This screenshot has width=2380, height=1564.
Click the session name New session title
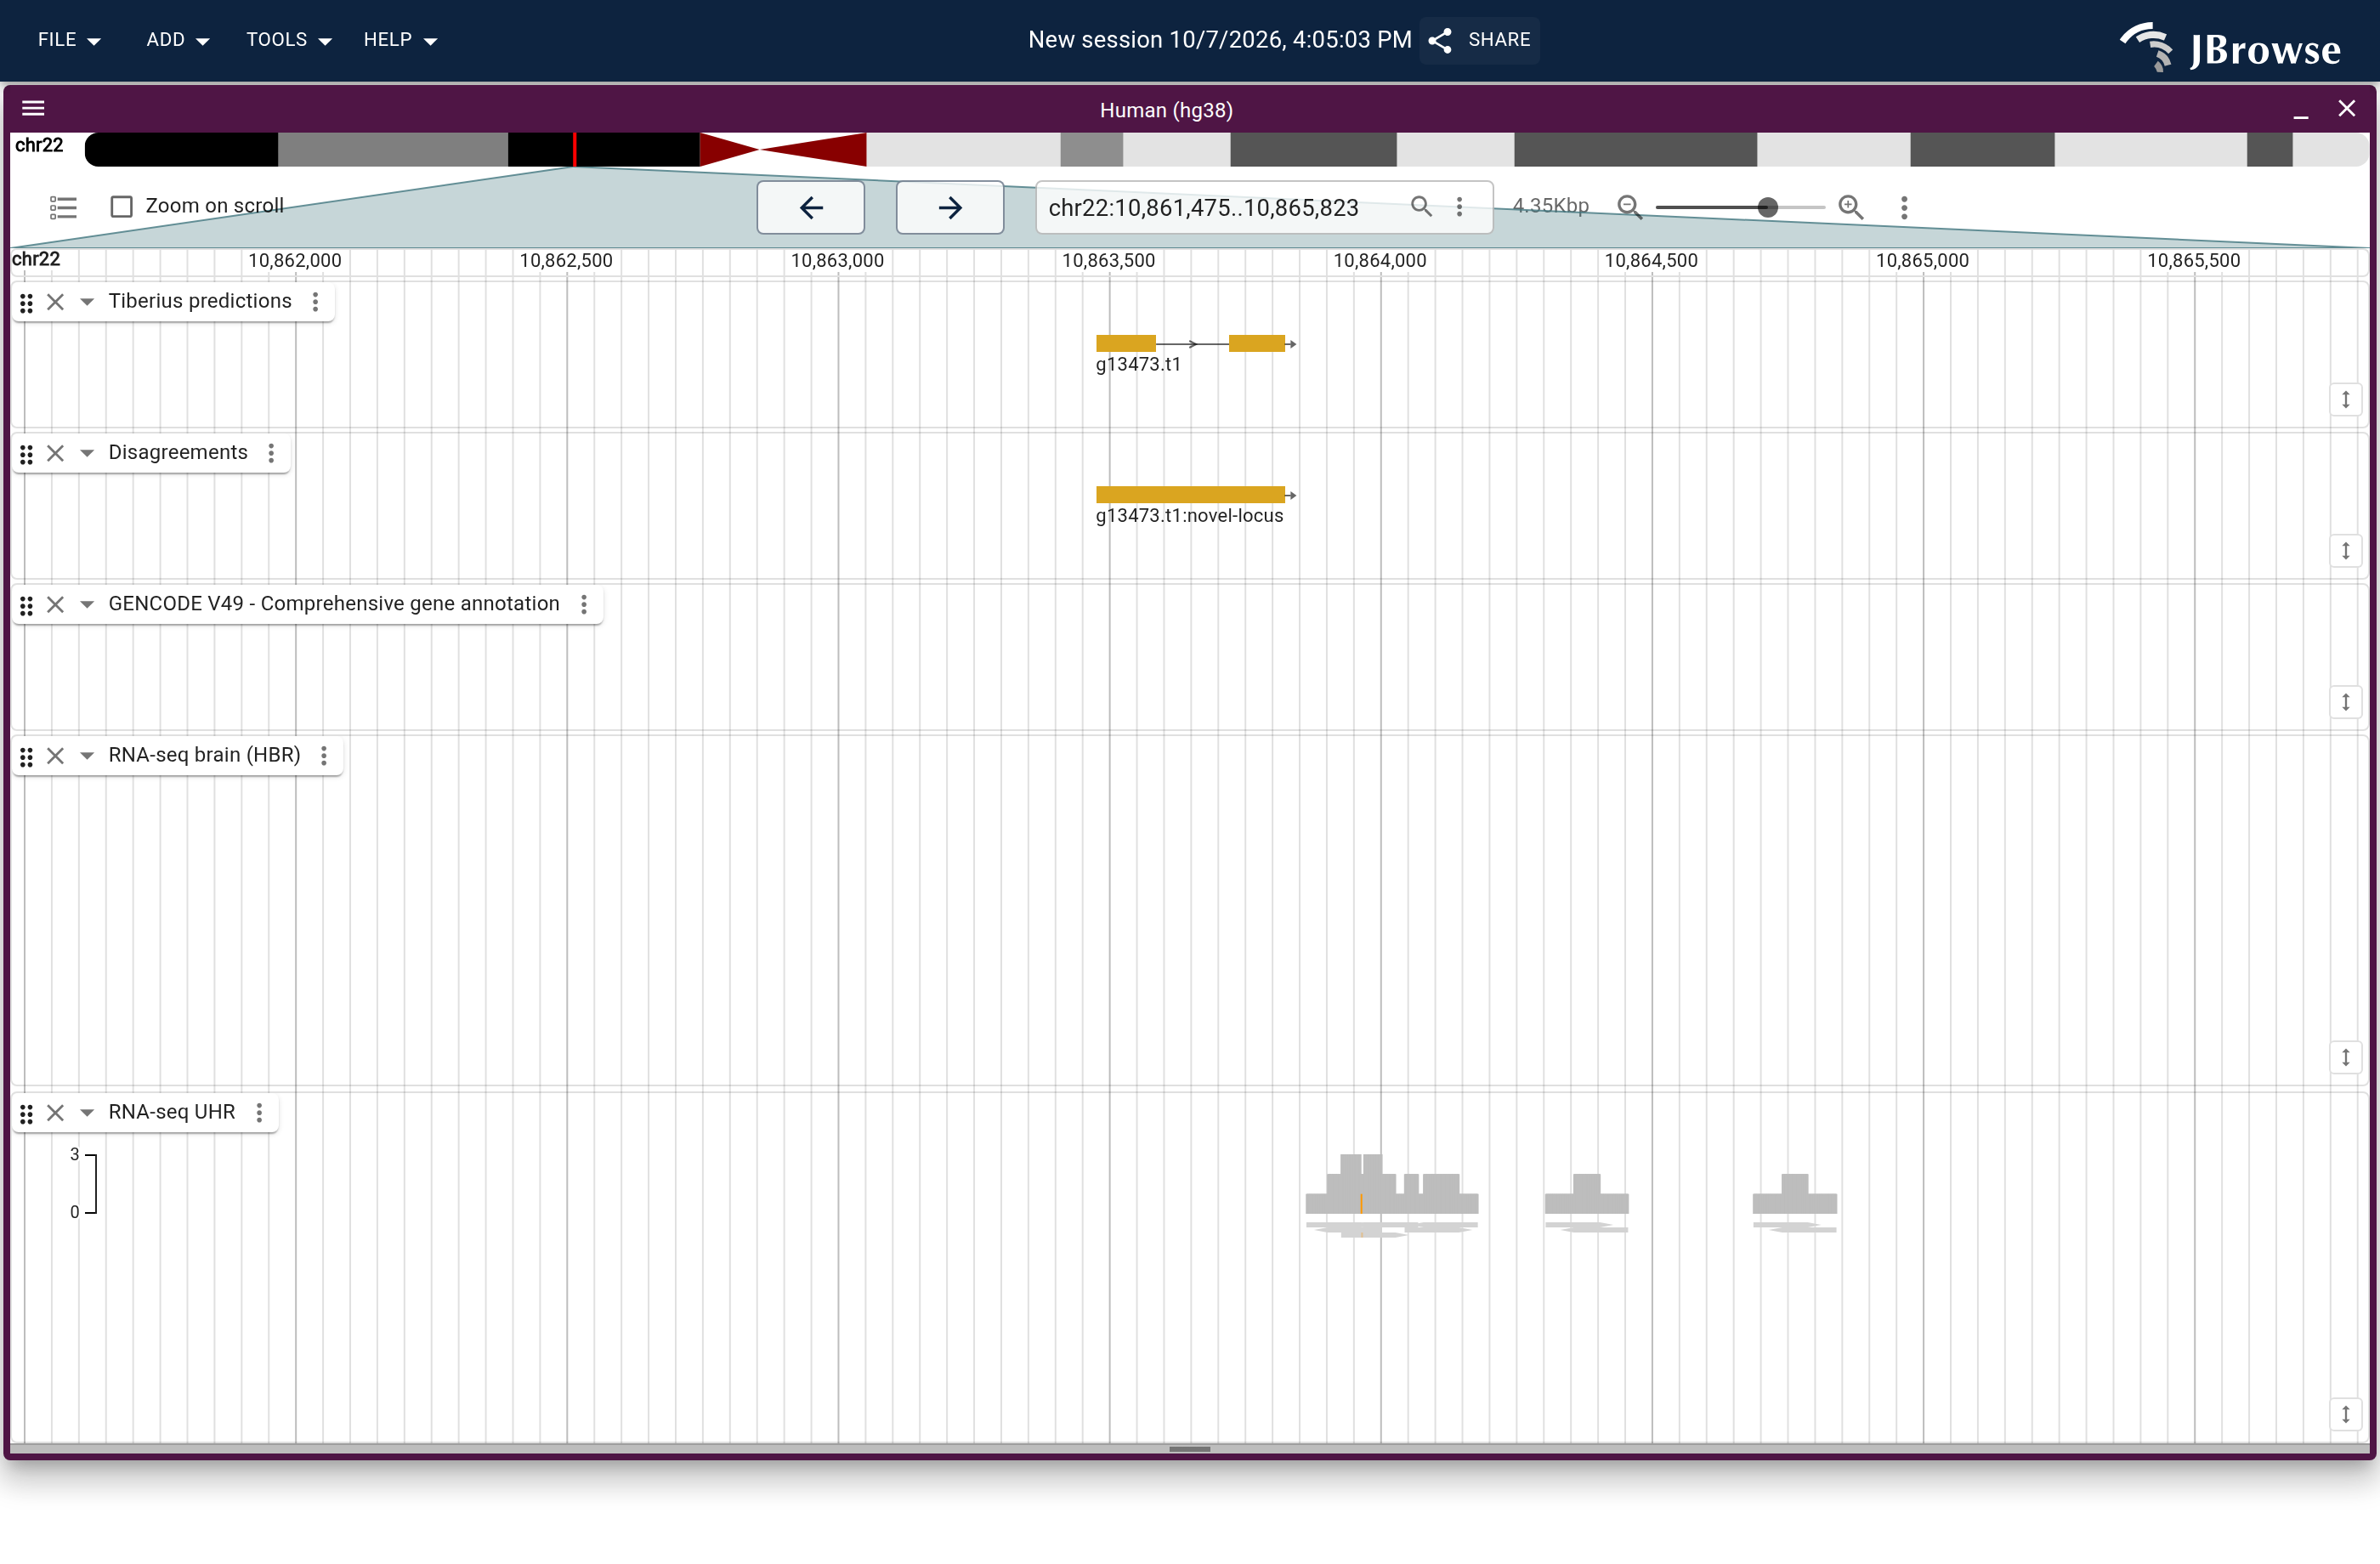click(x=1220, y=40)
